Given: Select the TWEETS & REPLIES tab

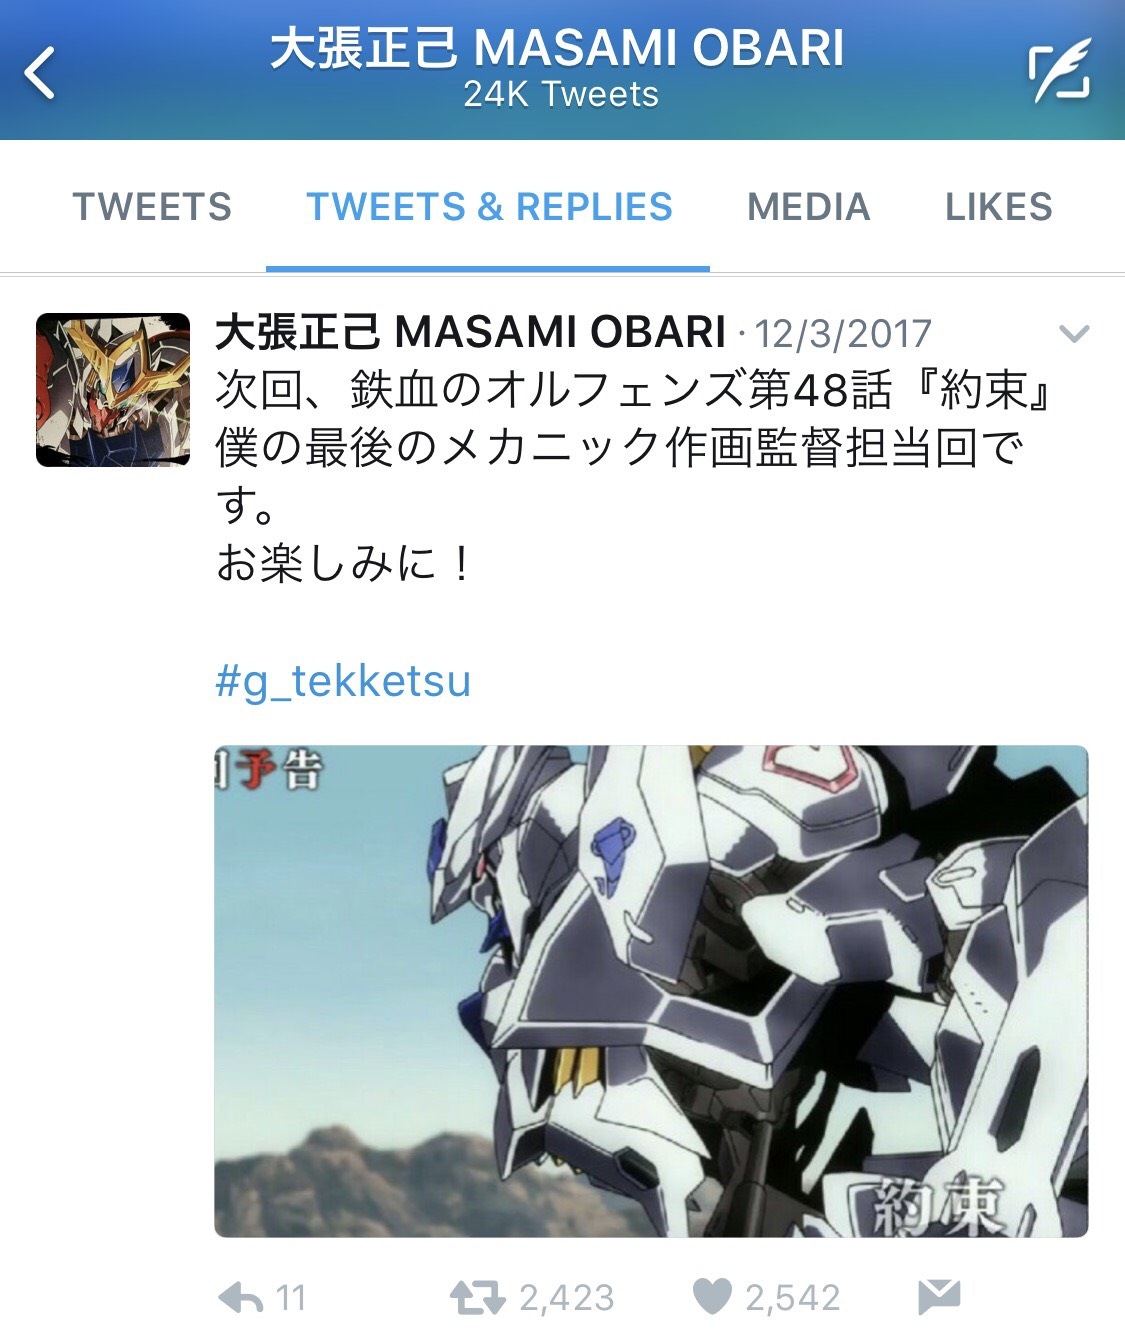Looking at the screenshot, I should [x=489, y=207].
